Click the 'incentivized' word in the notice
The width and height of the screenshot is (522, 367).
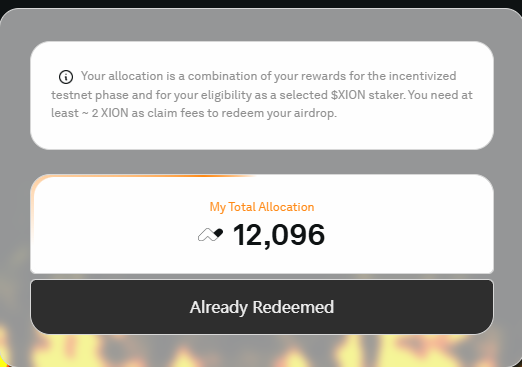click(422, 76)
